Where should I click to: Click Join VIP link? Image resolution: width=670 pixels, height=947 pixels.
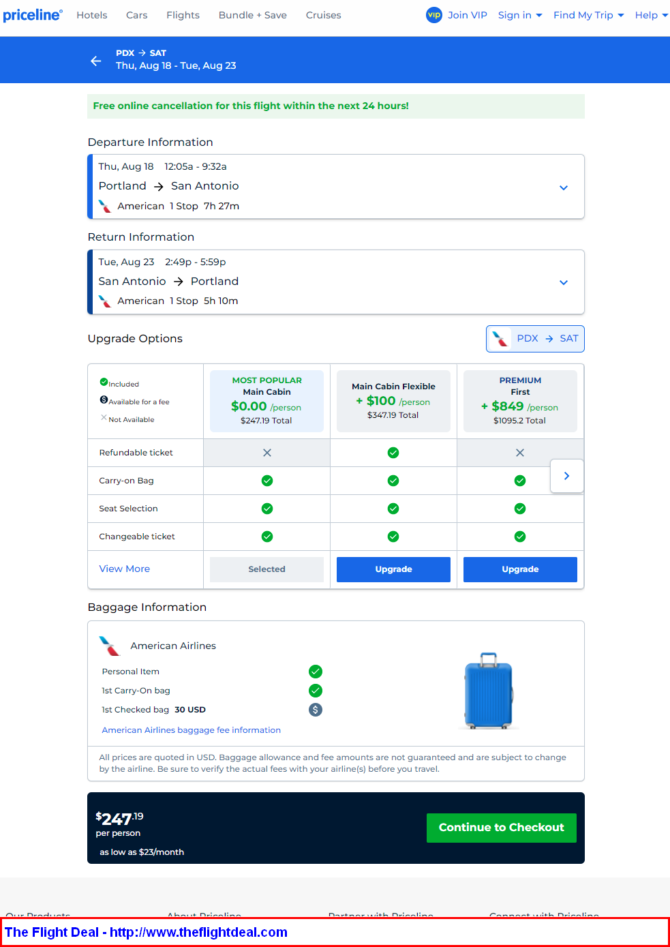(468, 15)
